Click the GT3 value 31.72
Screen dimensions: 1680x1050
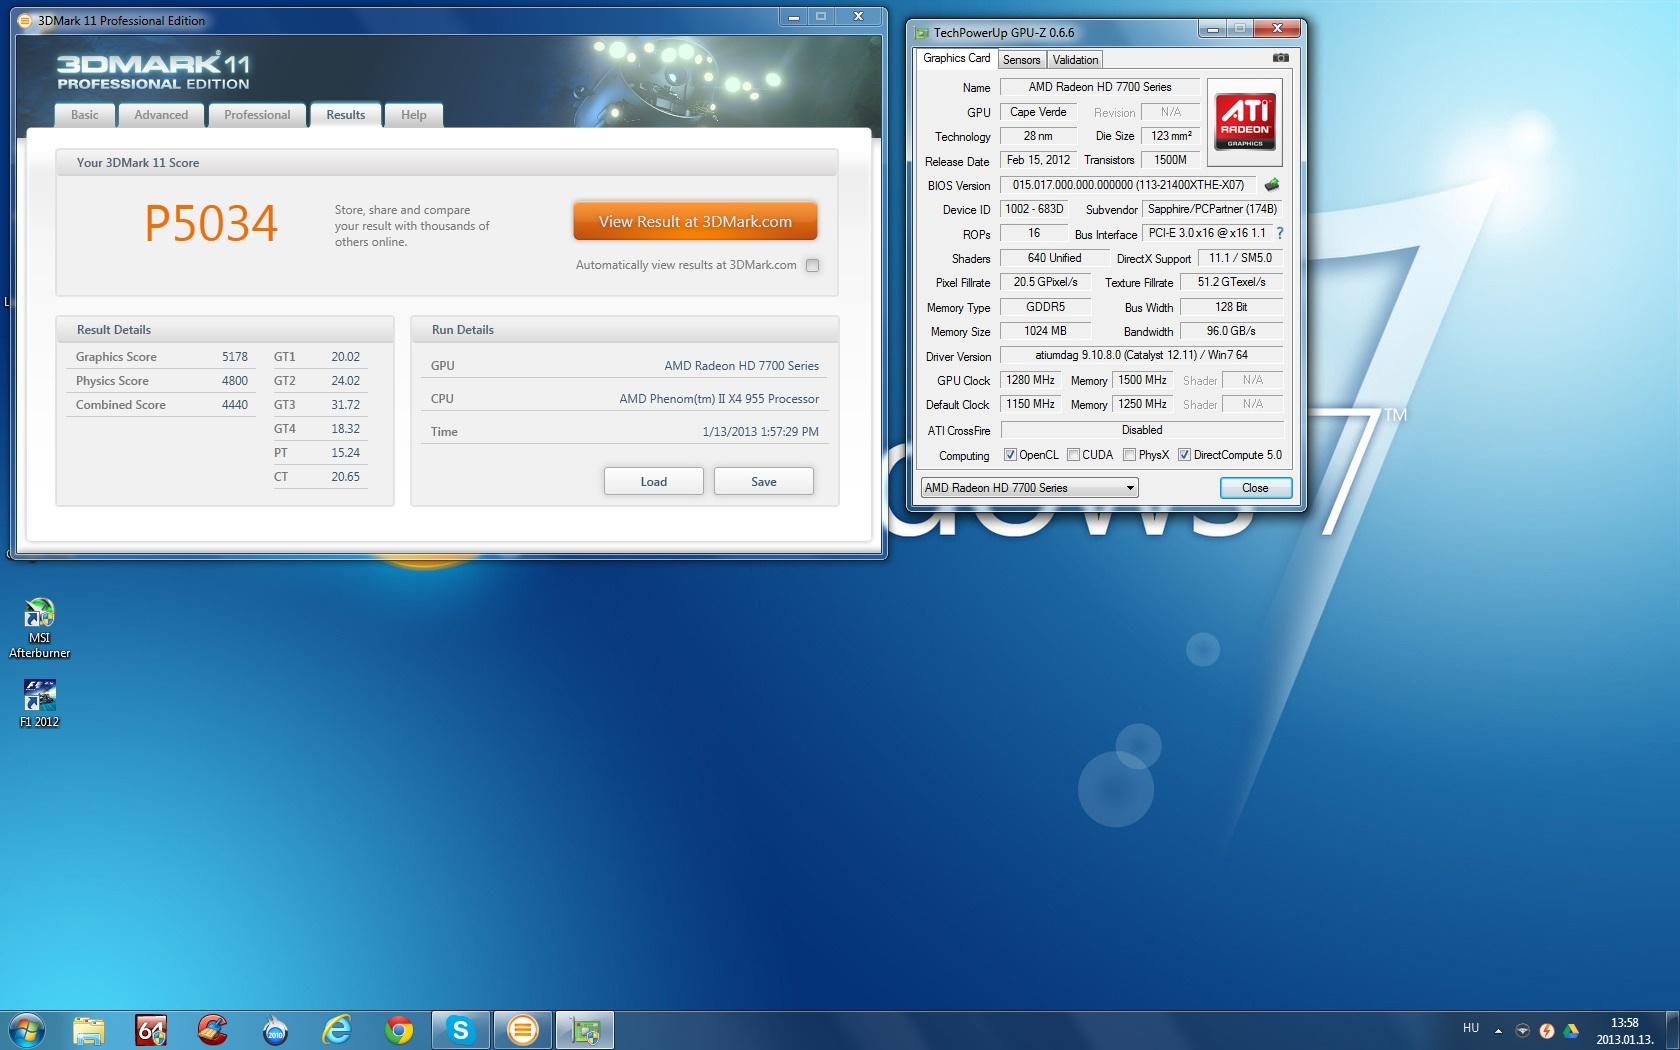pyautogui.click(x=345, y=405)
